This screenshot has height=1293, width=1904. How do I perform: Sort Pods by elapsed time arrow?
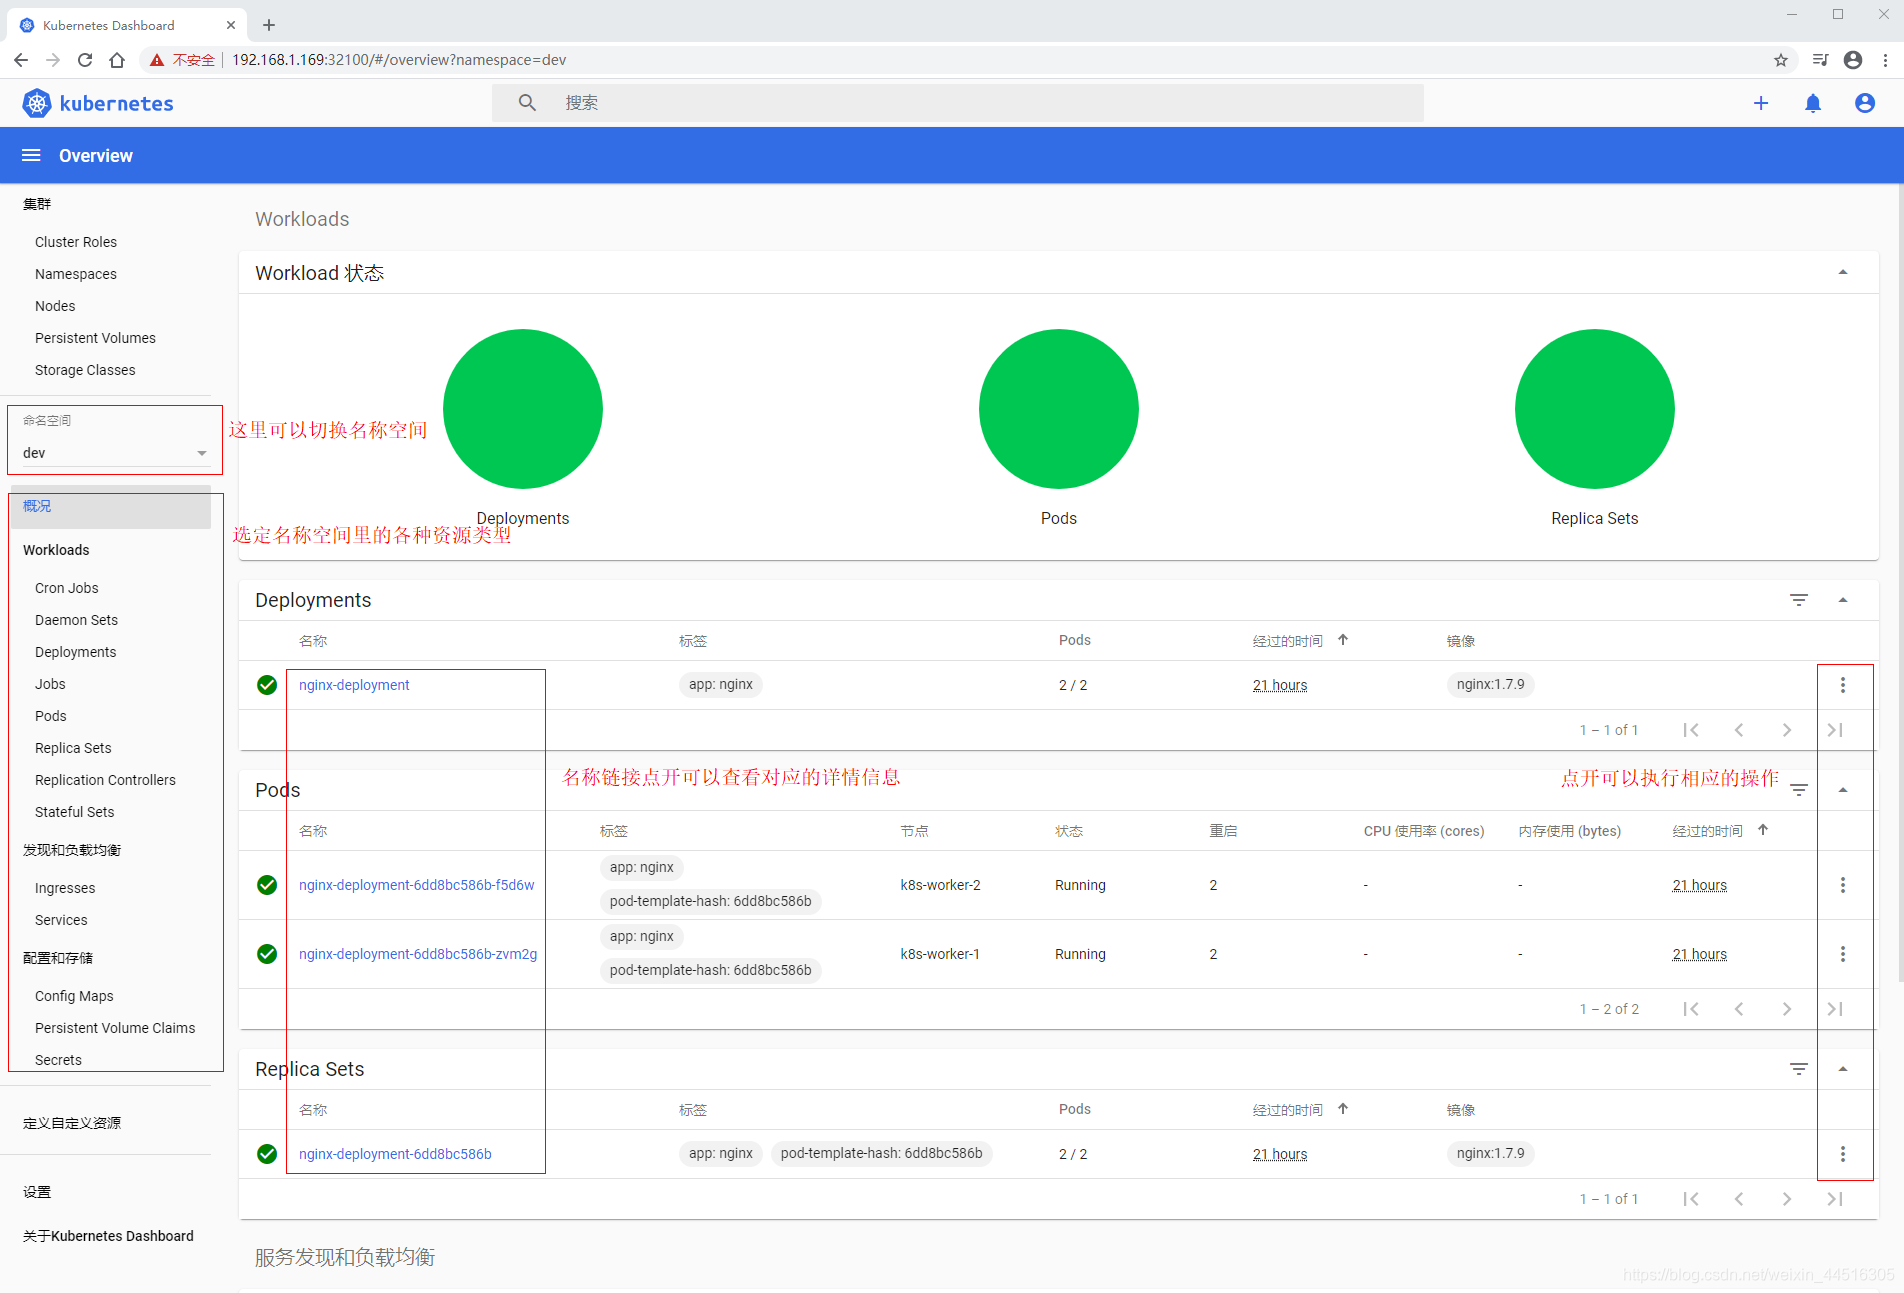(1763, 830)
